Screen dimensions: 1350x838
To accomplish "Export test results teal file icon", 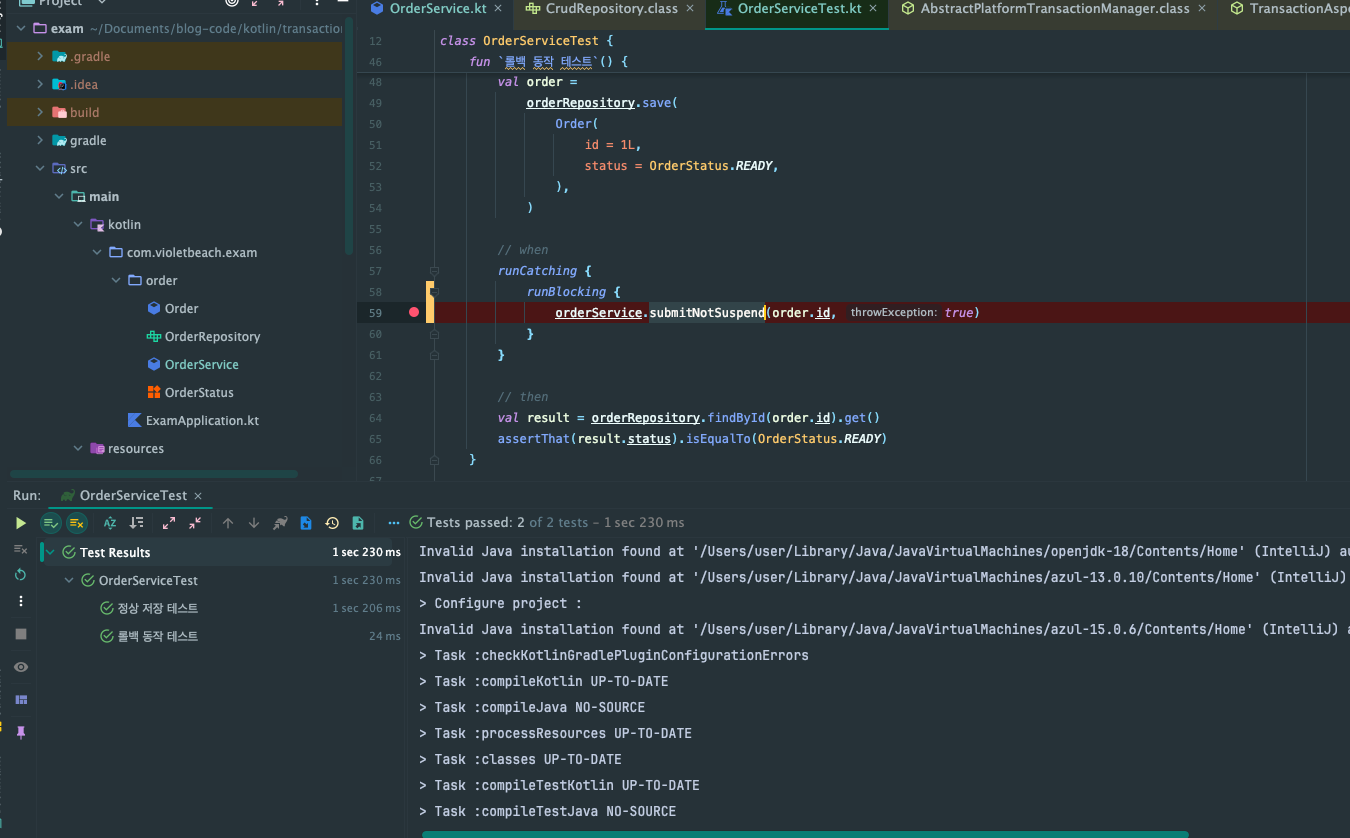I will coord(358,523).
